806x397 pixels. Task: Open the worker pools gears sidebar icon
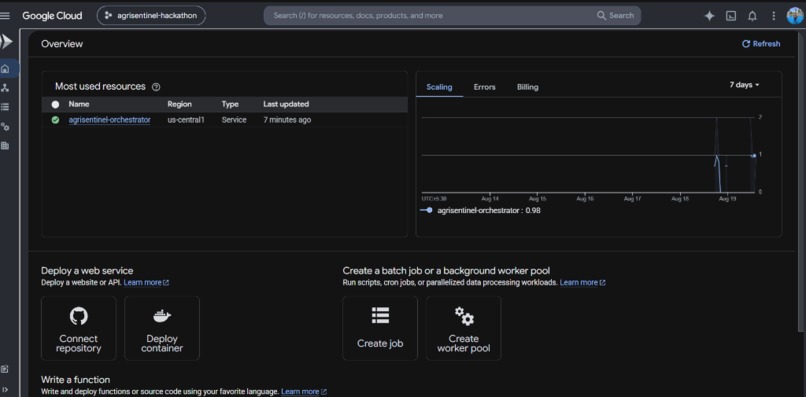coord(5,127)
